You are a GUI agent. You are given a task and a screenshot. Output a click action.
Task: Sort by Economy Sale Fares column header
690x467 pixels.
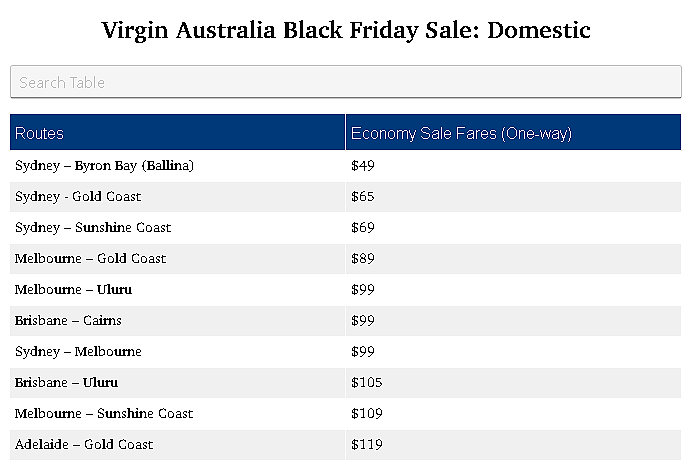click(x=514, y=132)
